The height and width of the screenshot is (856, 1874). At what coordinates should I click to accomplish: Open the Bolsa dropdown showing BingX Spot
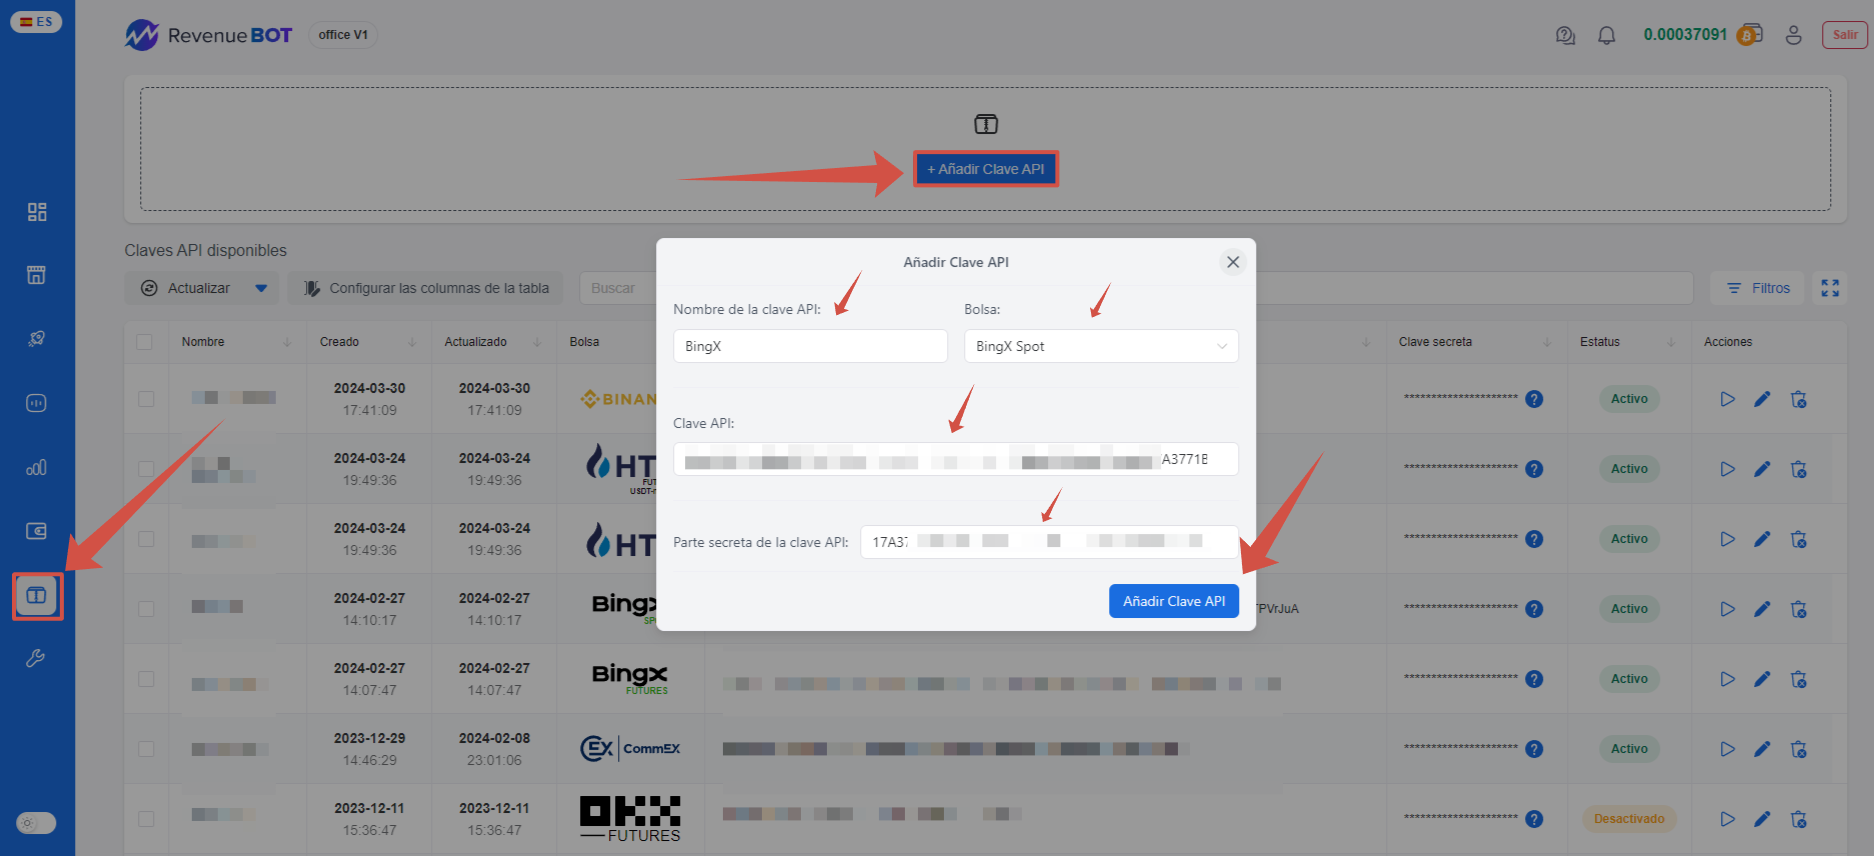pyautogui.click(x=1101, y=346)
